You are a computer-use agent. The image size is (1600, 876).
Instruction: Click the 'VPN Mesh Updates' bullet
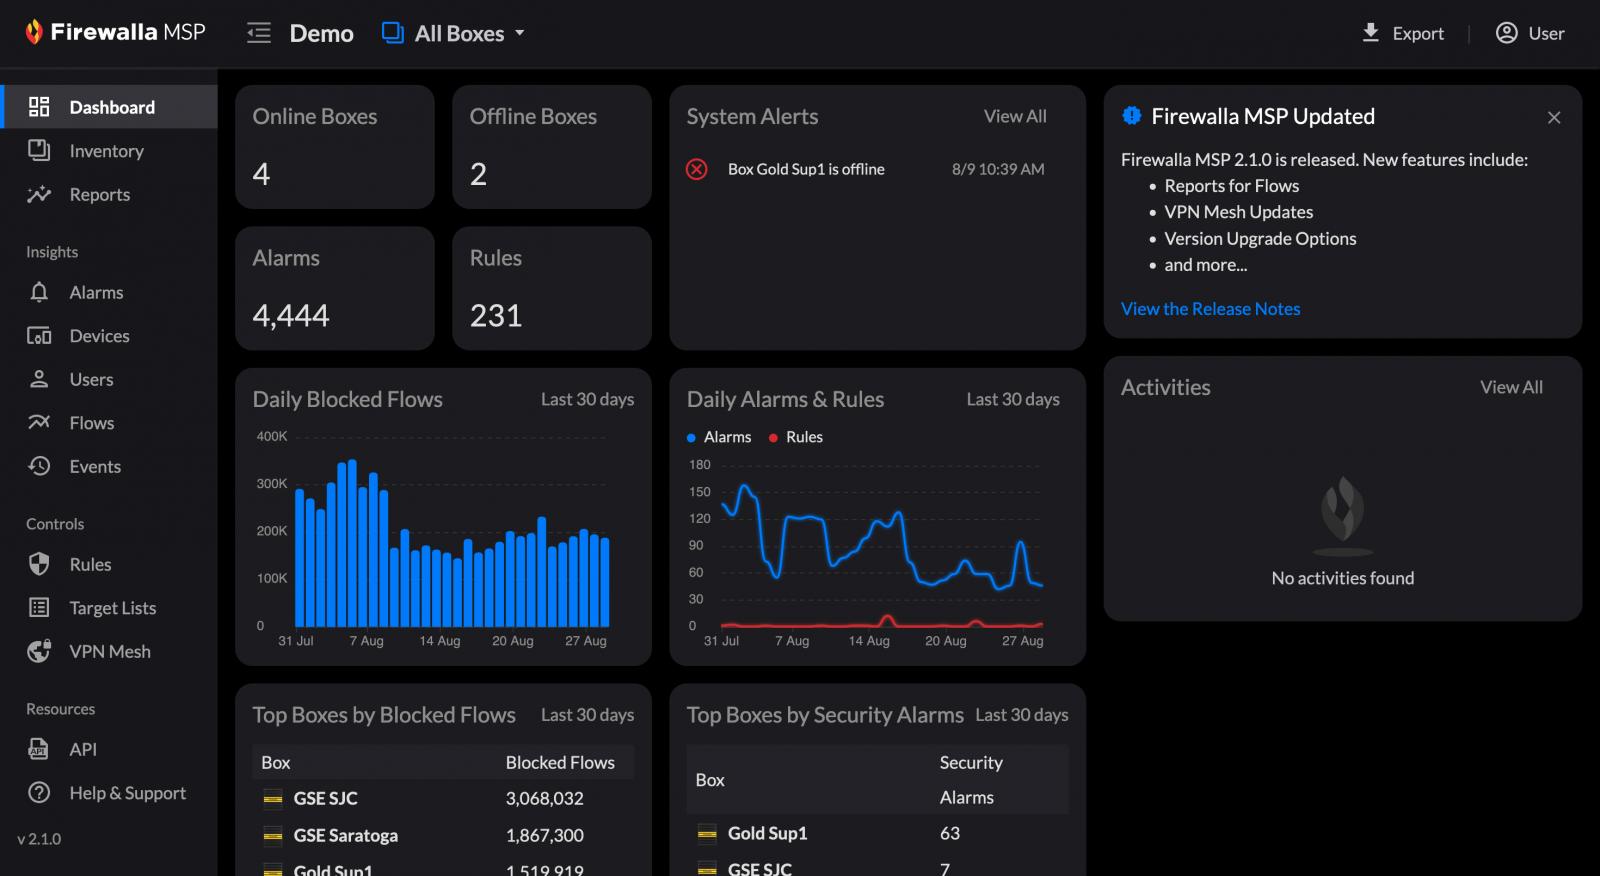(x=1239, y=212)
